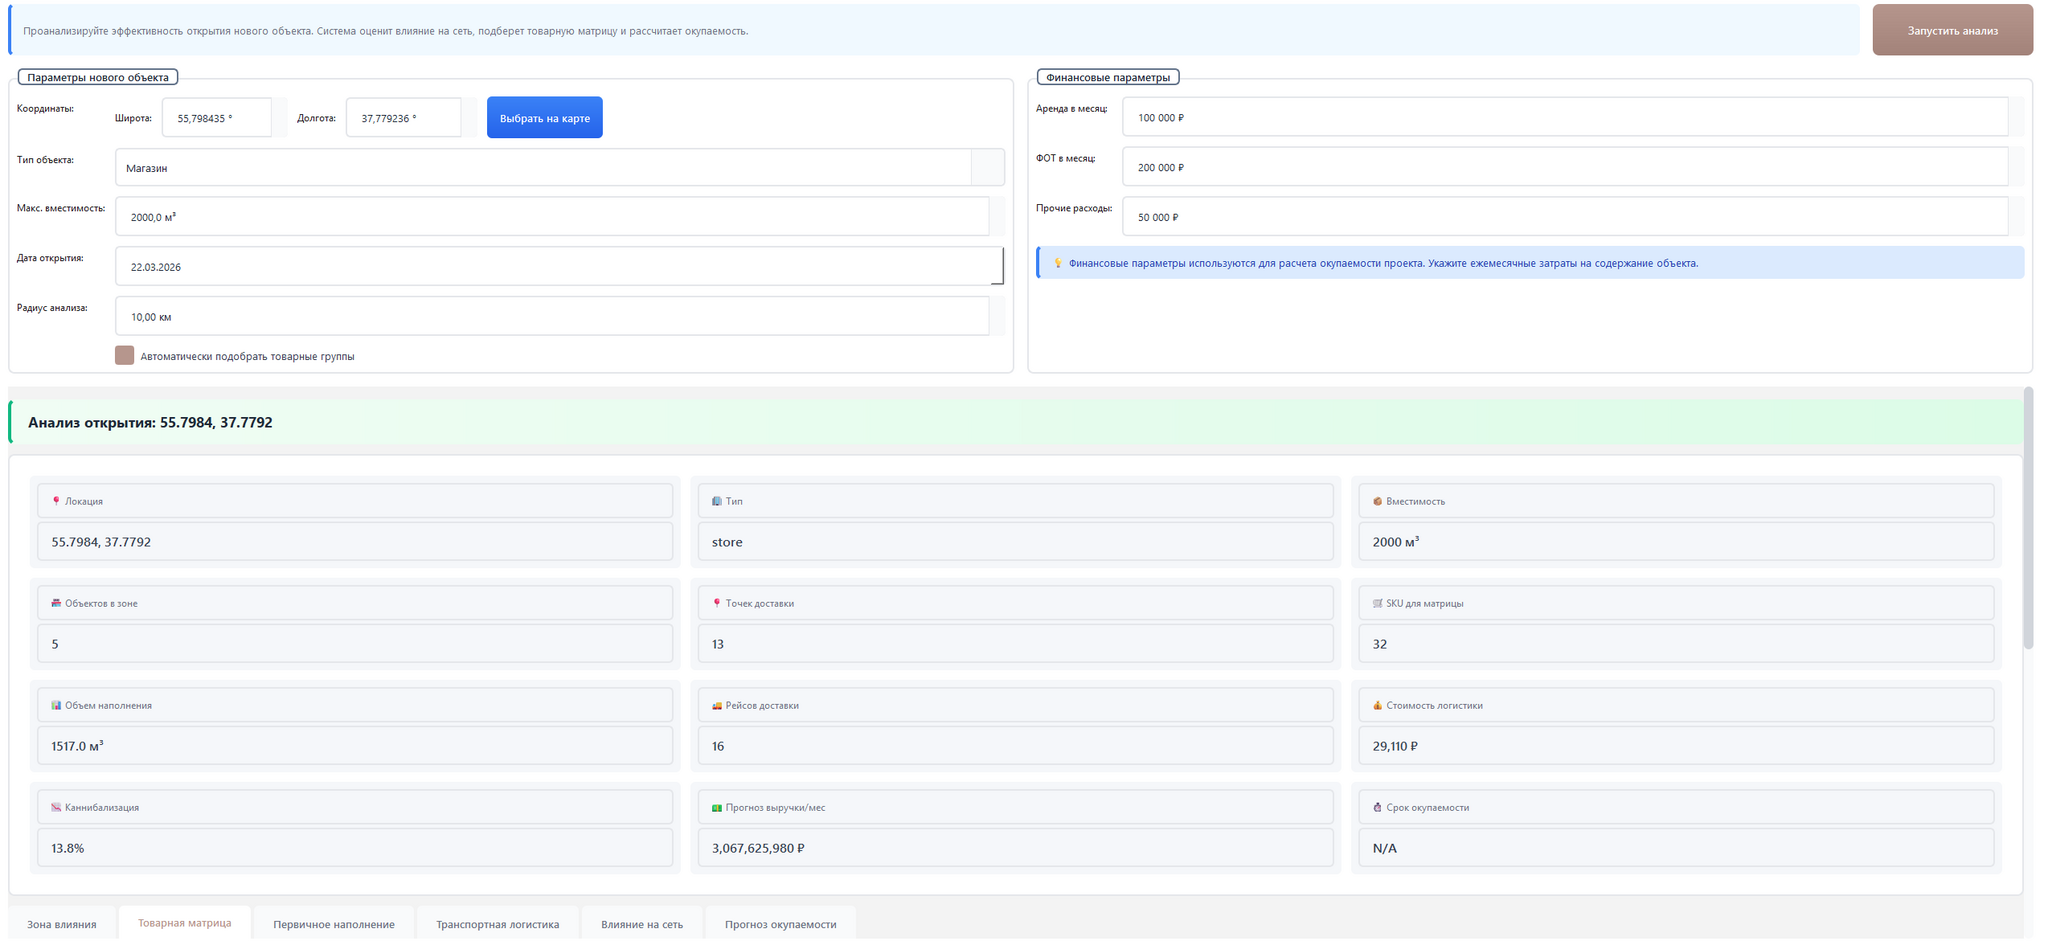Image resolution: width=2048 pixels, height=941 pixels.
Task: Open the Транспортная логистика tab
Action: 497,924
